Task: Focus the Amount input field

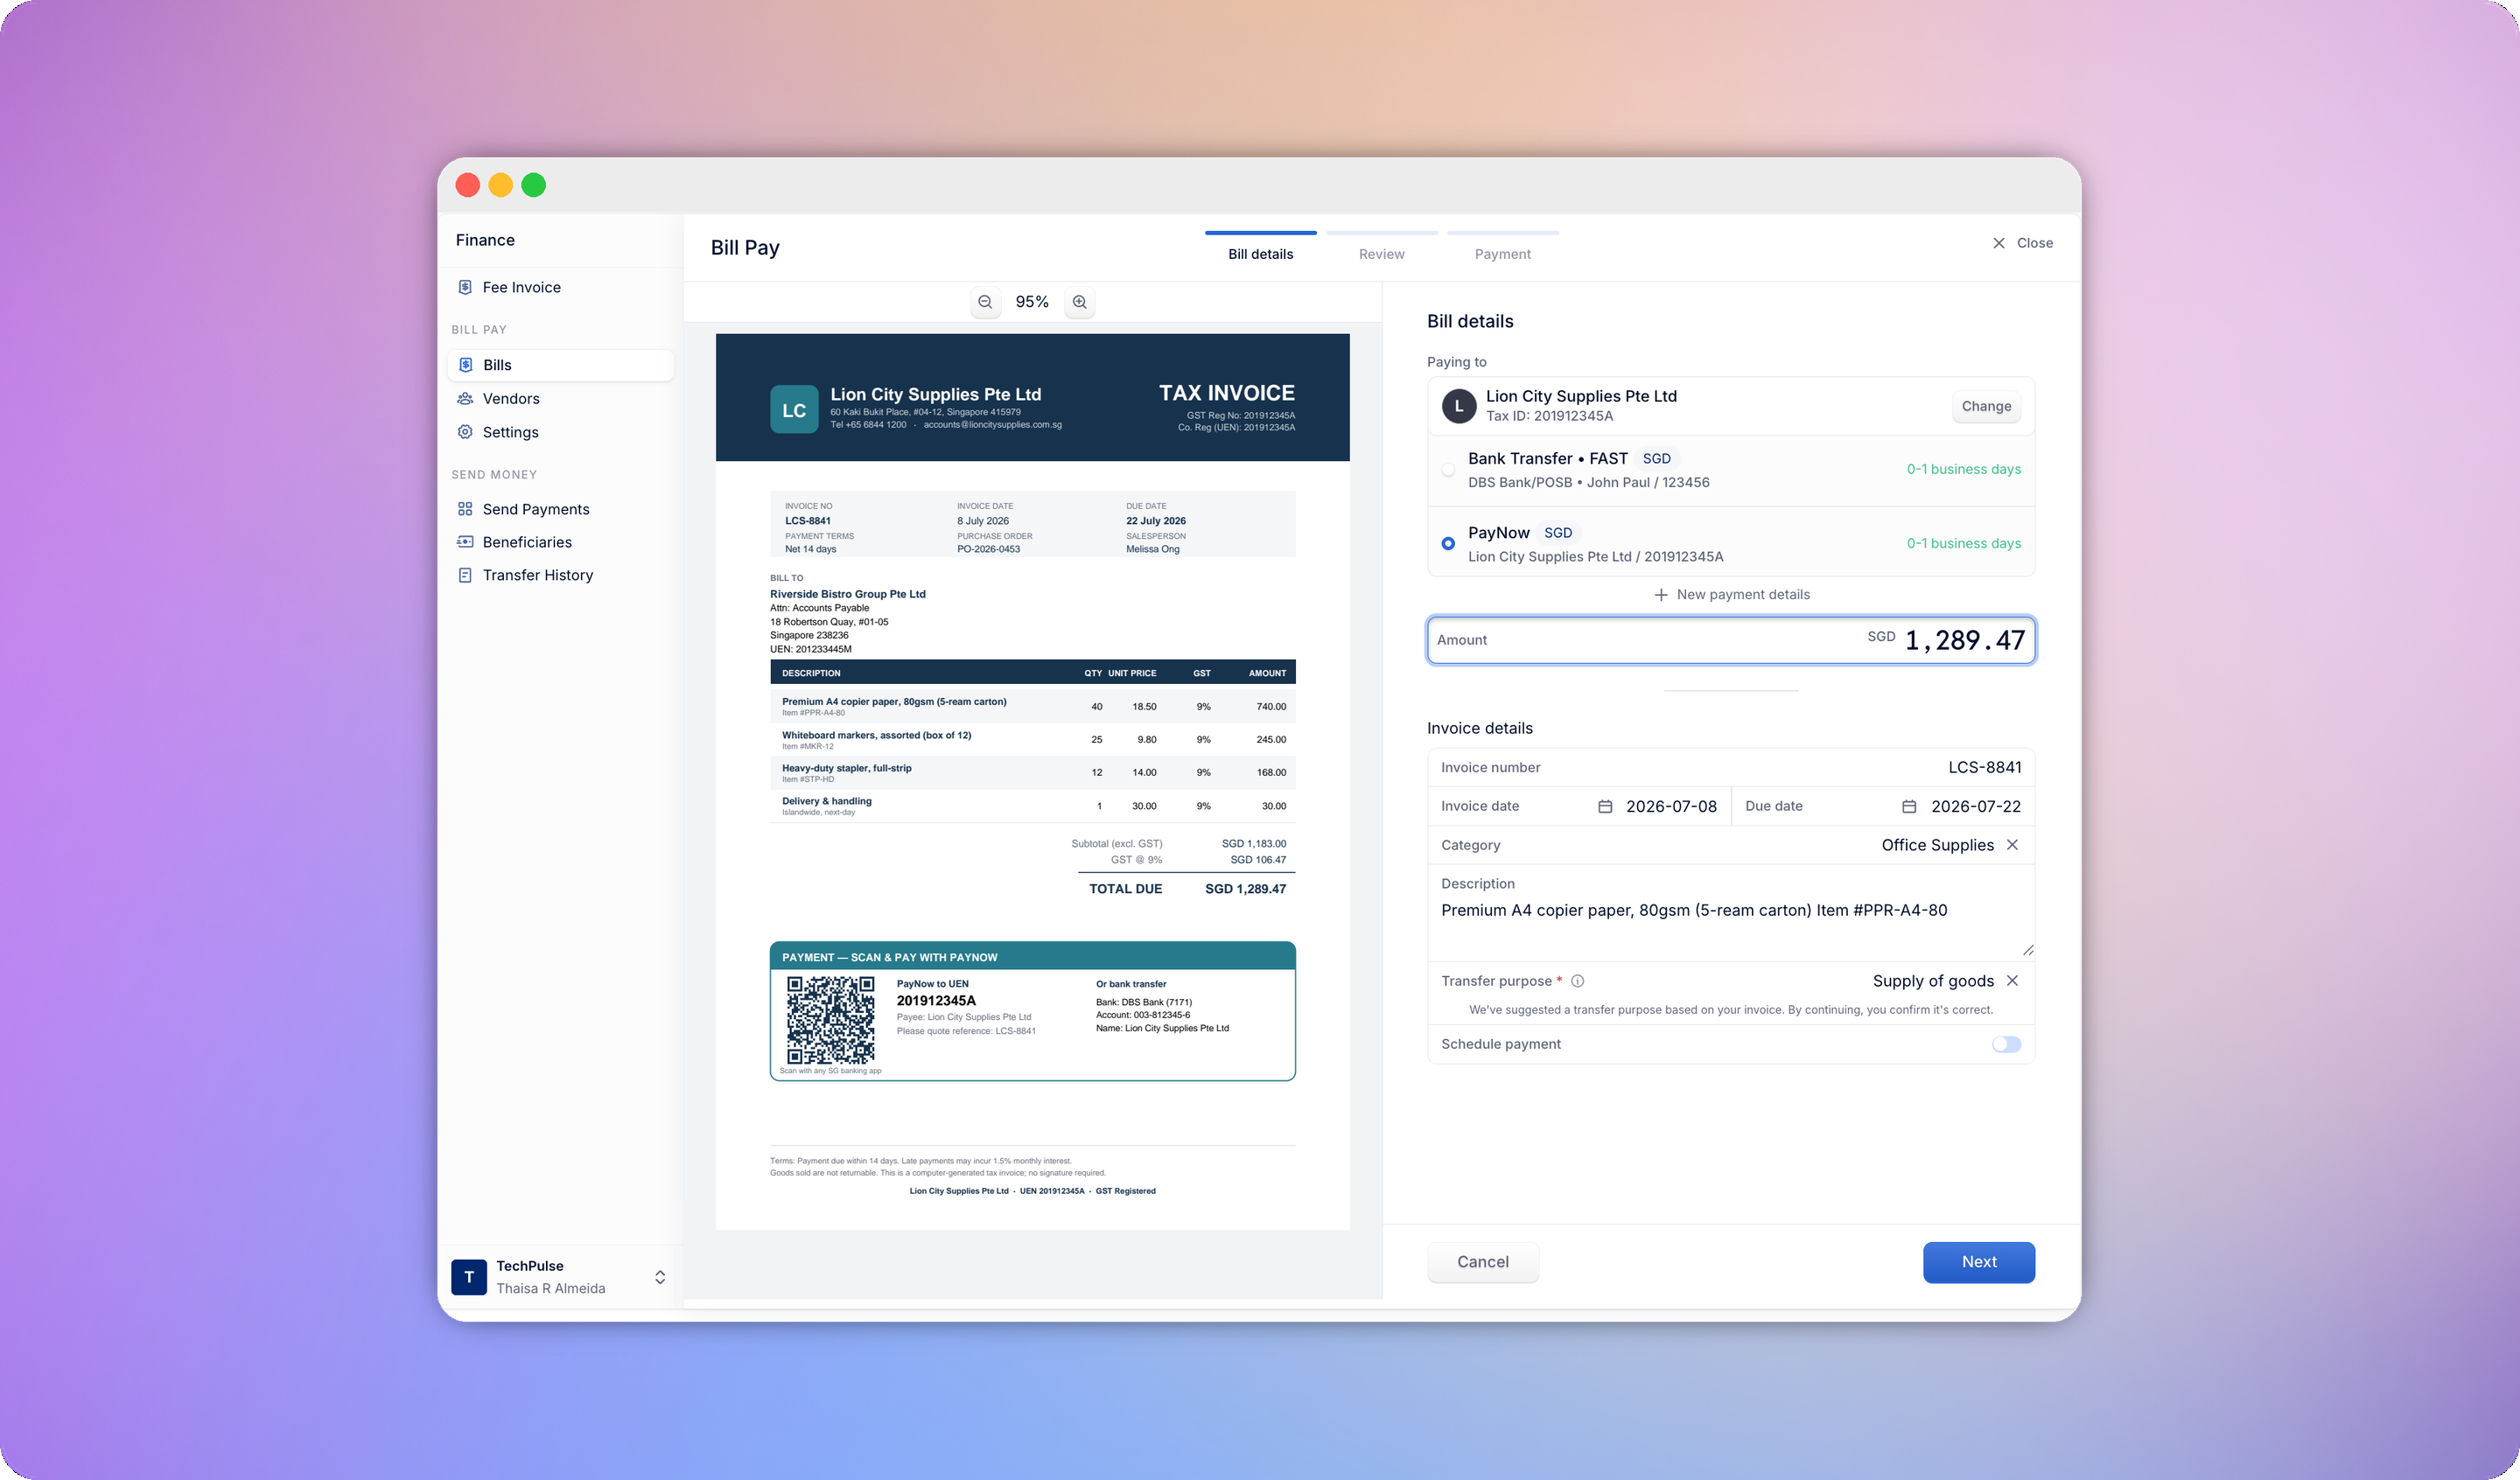Action: 1731,640
